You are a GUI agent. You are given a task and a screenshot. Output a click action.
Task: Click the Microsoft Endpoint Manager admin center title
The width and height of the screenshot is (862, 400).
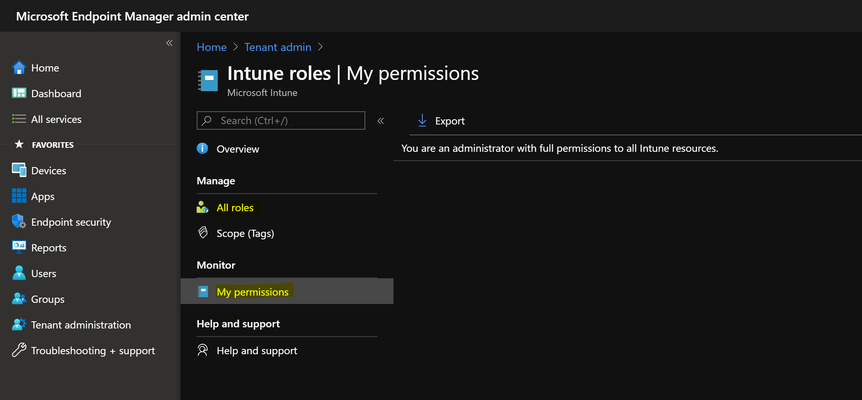[132, 16]
